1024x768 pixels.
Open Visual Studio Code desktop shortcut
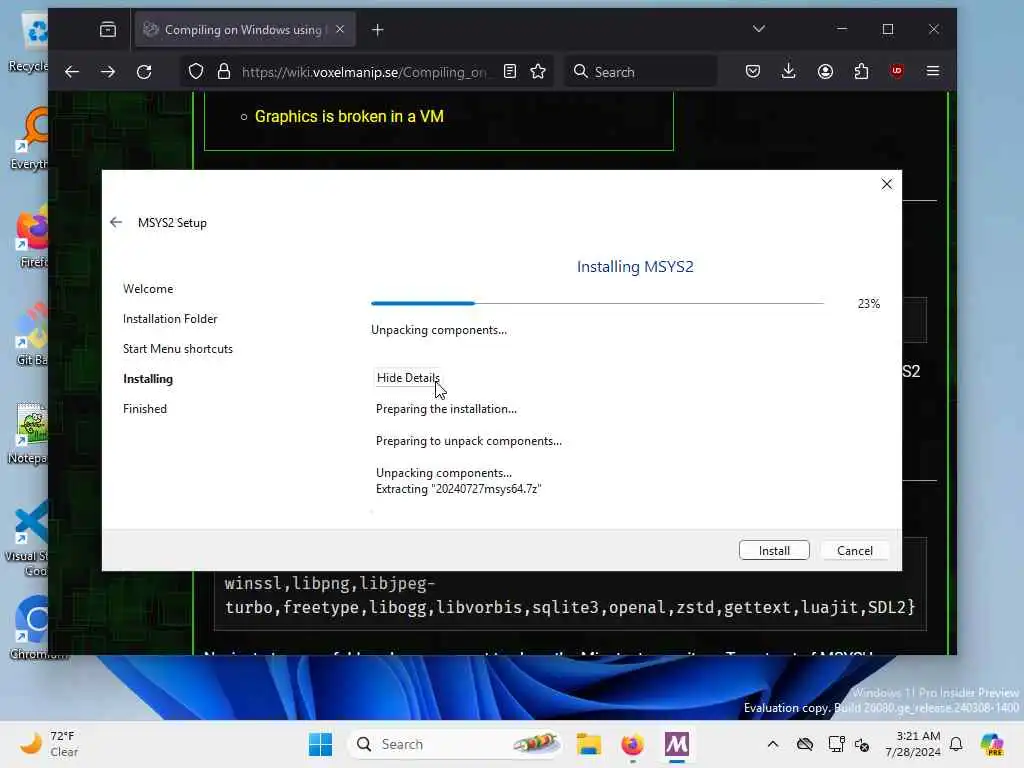pos(29,539)
